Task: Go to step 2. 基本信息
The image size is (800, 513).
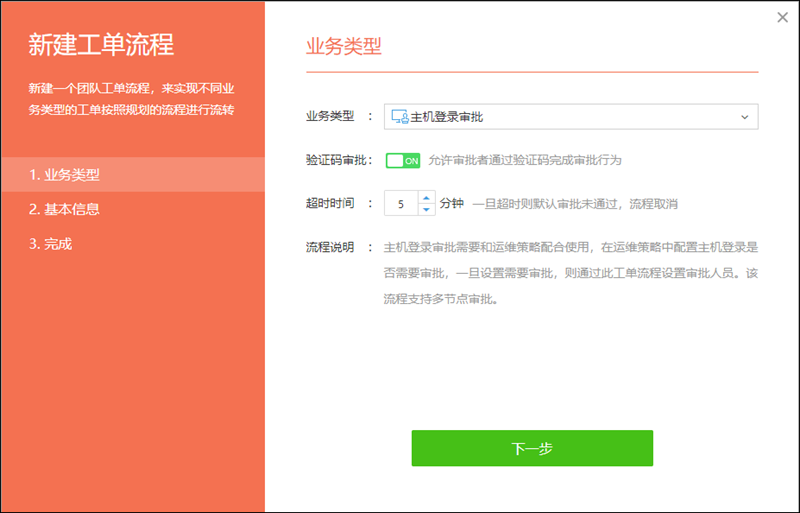Action: 65,209
